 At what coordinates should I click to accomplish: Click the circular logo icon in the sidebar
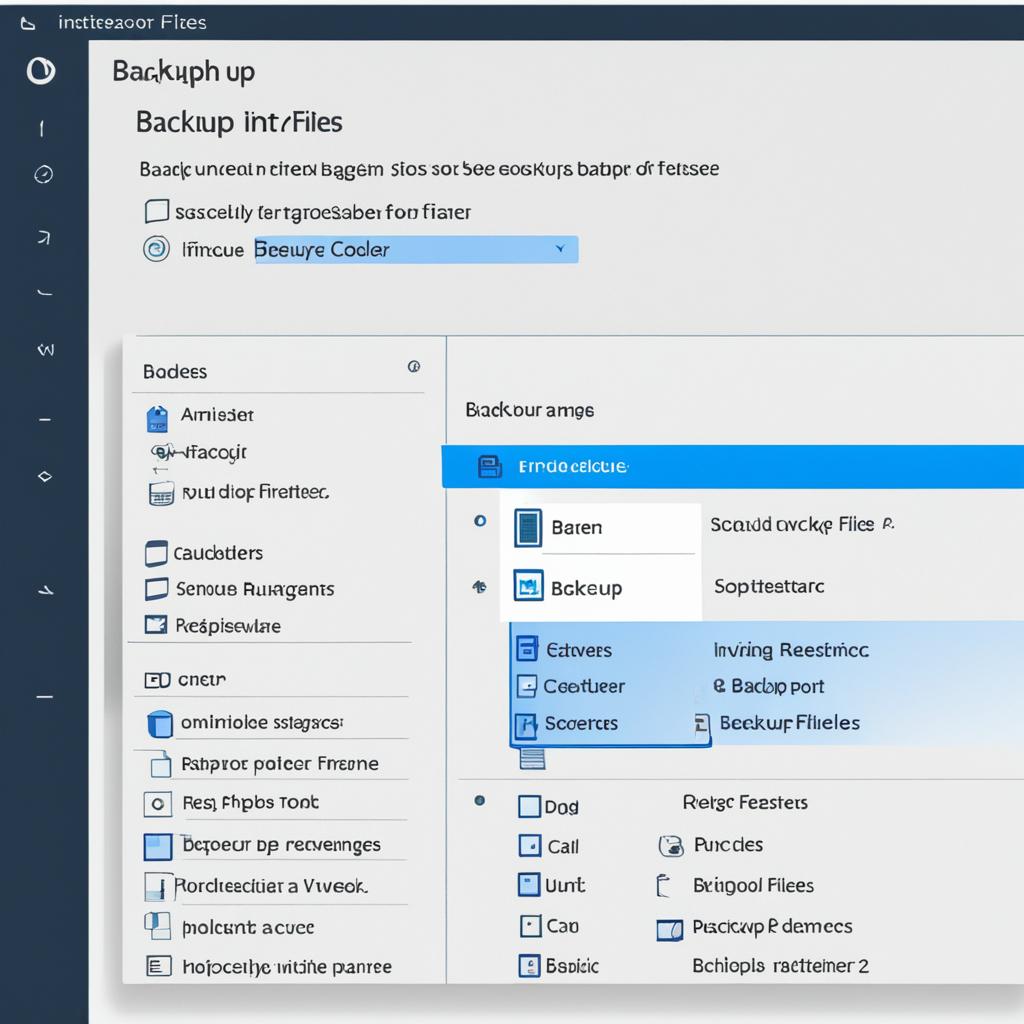pos(40,71)
